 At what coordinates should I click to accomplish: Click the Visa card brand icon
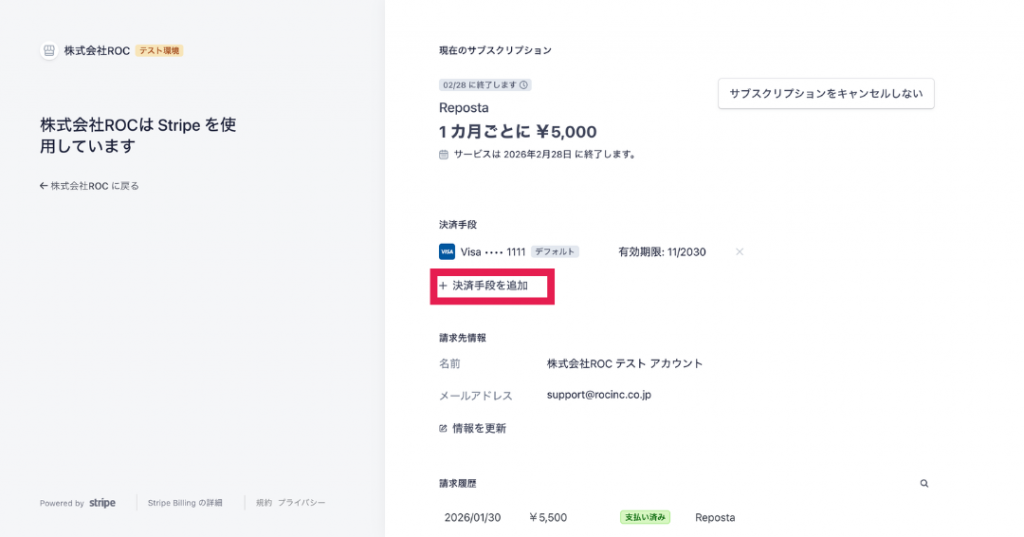pos(447,252)
